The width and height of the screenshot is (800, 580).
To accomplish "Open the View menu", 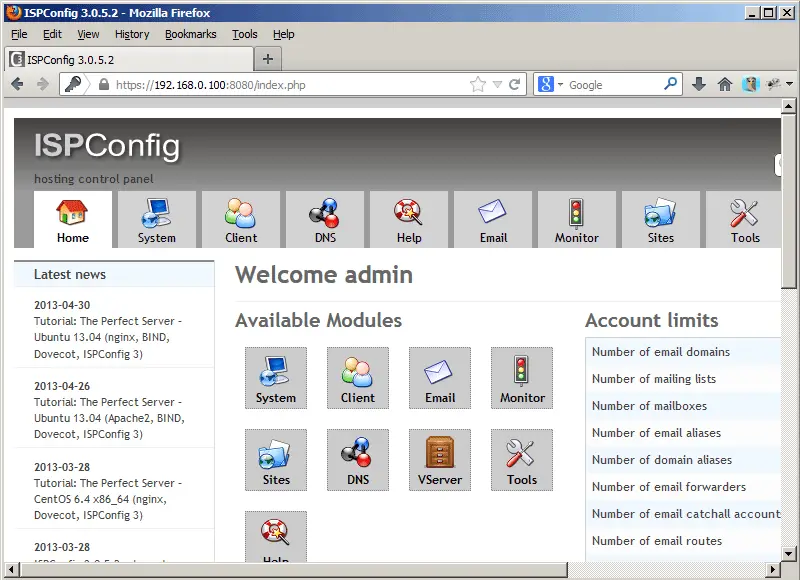I will click(x=88, y=34).
